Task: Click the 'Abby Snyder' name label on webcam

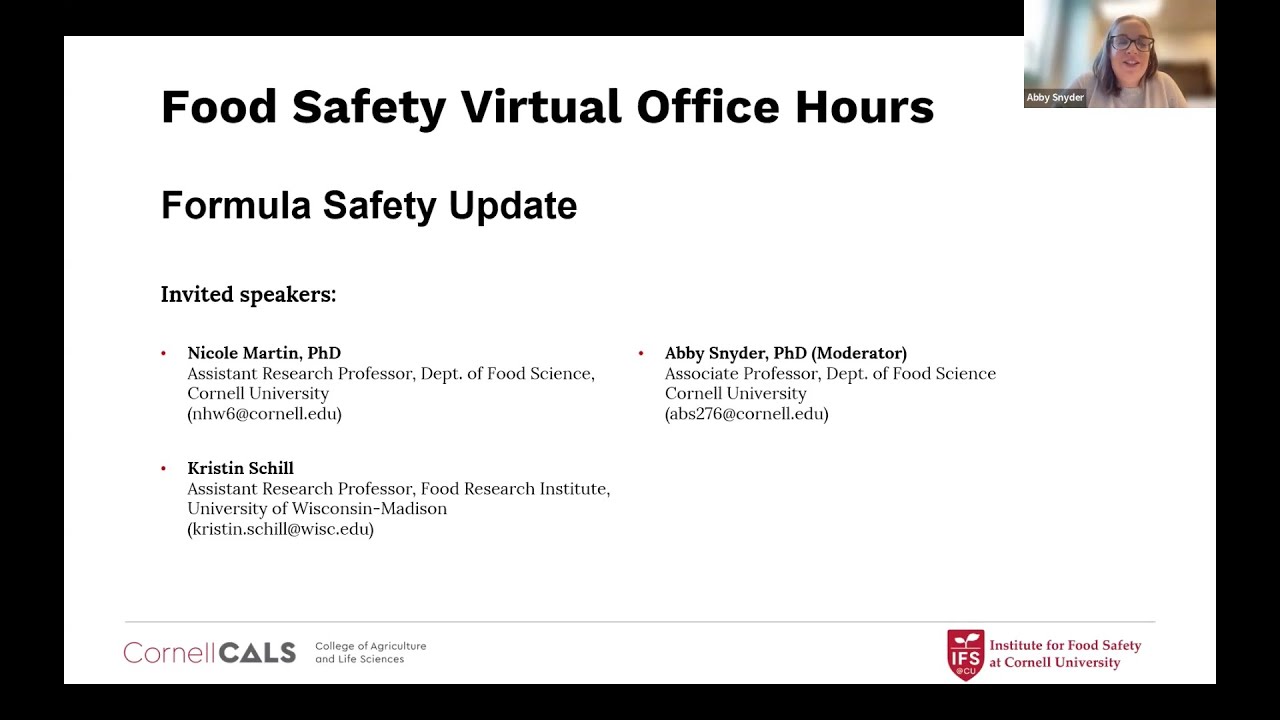Action: (1055, 98)
